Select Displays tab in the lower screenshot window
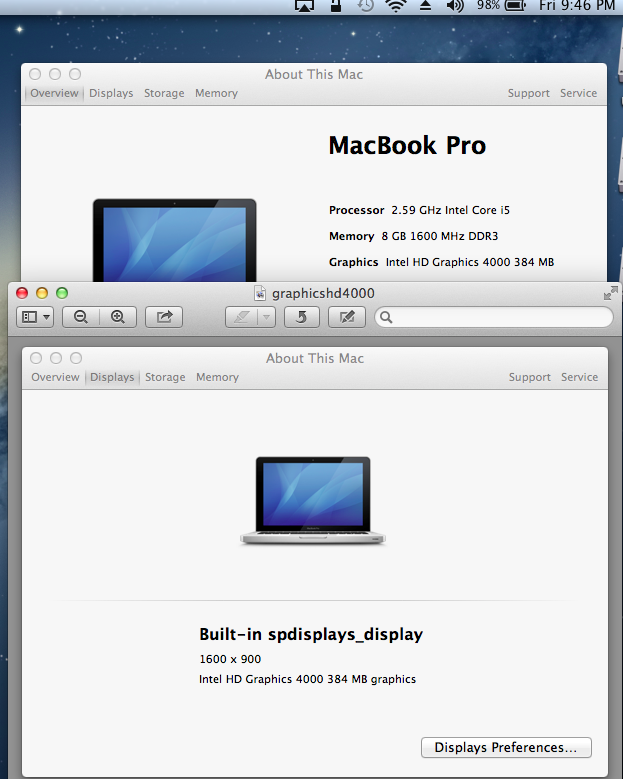Screen dimensions: 623x779 click(x=112, y=377)
